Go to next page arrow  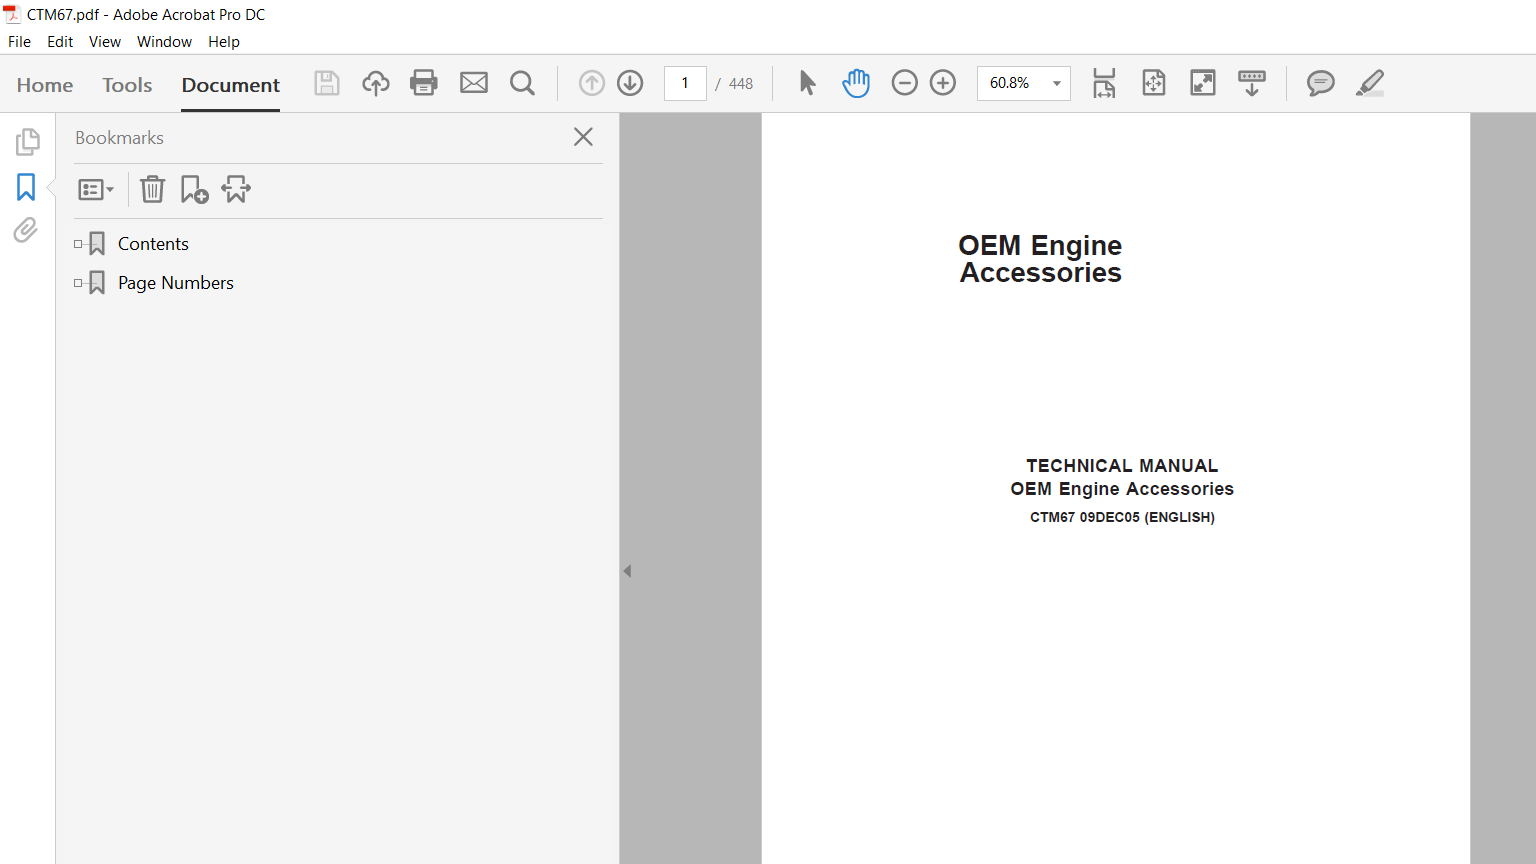[x=630, y=83]
